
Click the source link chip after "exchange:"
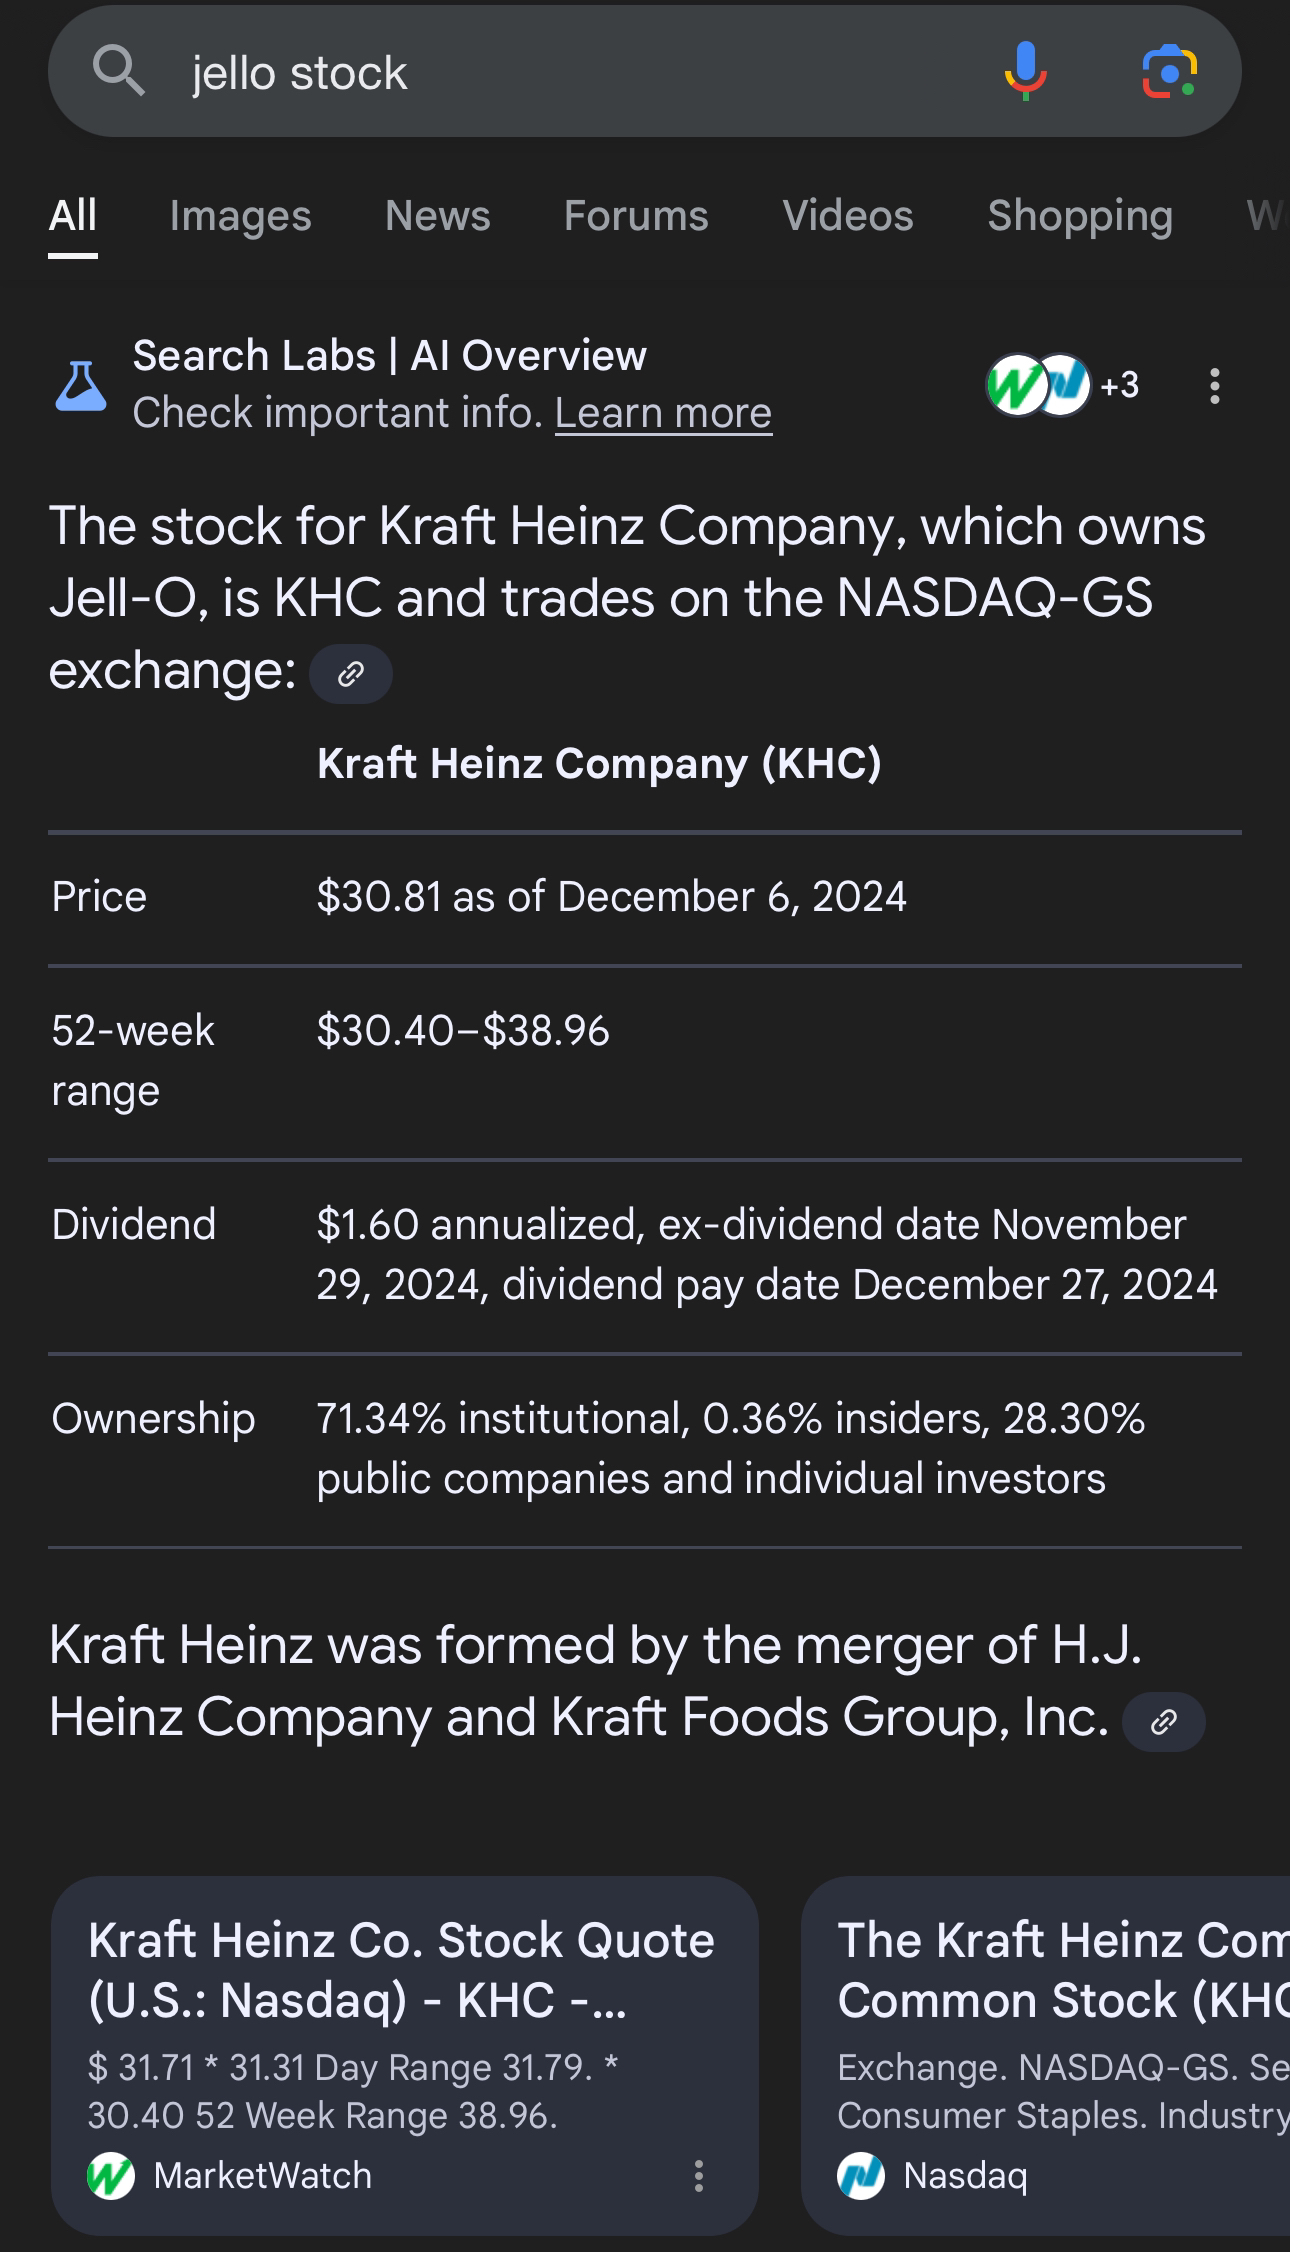point(351,674)
